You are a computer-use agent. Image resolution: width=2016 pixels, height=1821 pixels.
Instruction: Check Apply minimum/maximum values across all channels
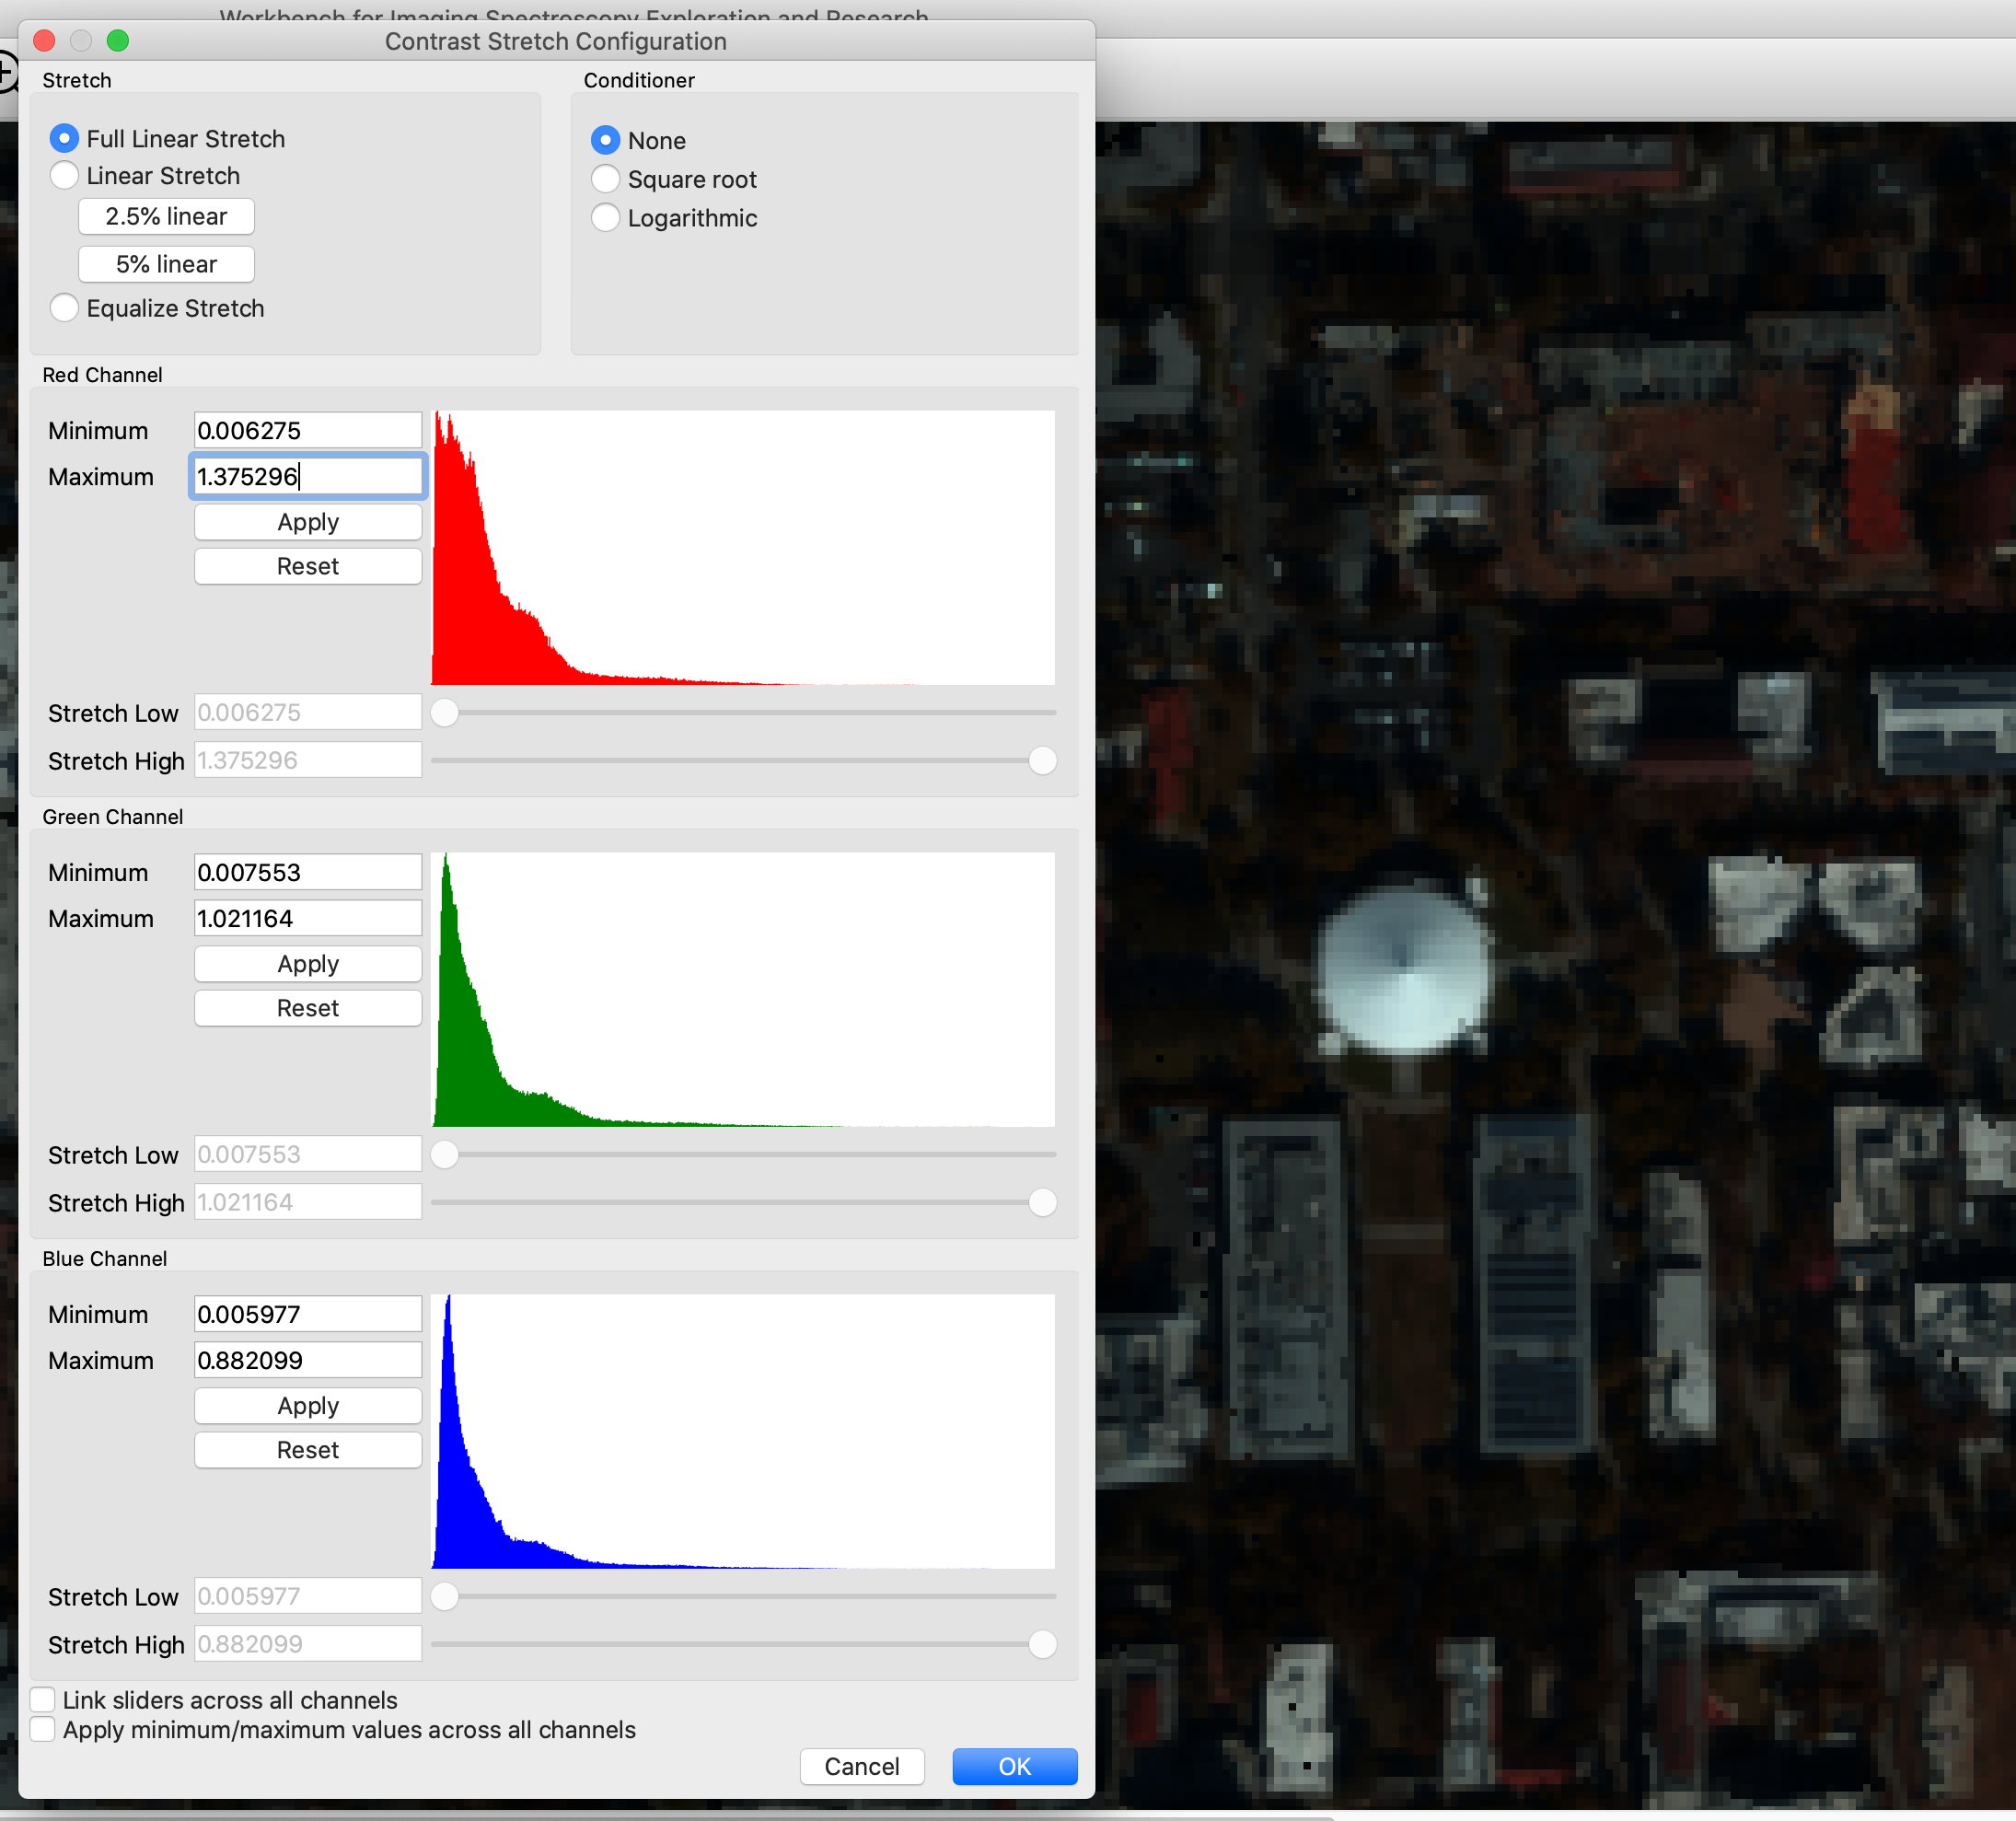tap(42, 1729)
